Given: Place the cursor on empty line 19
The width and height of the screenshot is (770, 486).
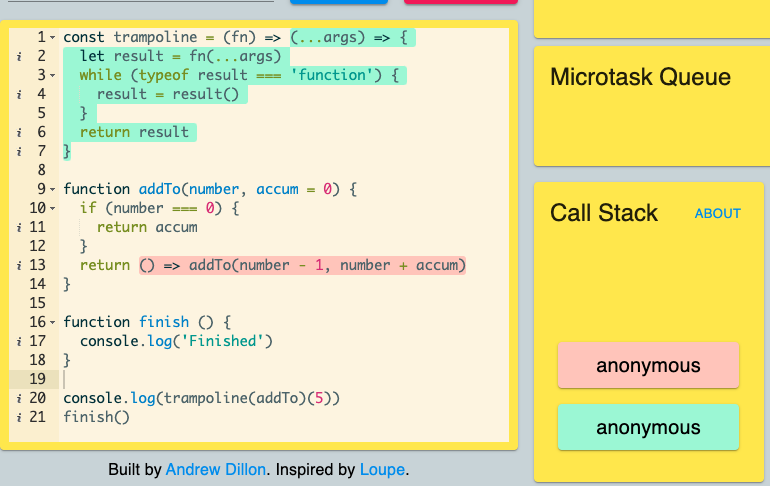Looking at the screenshot, I should click(283, 379).
